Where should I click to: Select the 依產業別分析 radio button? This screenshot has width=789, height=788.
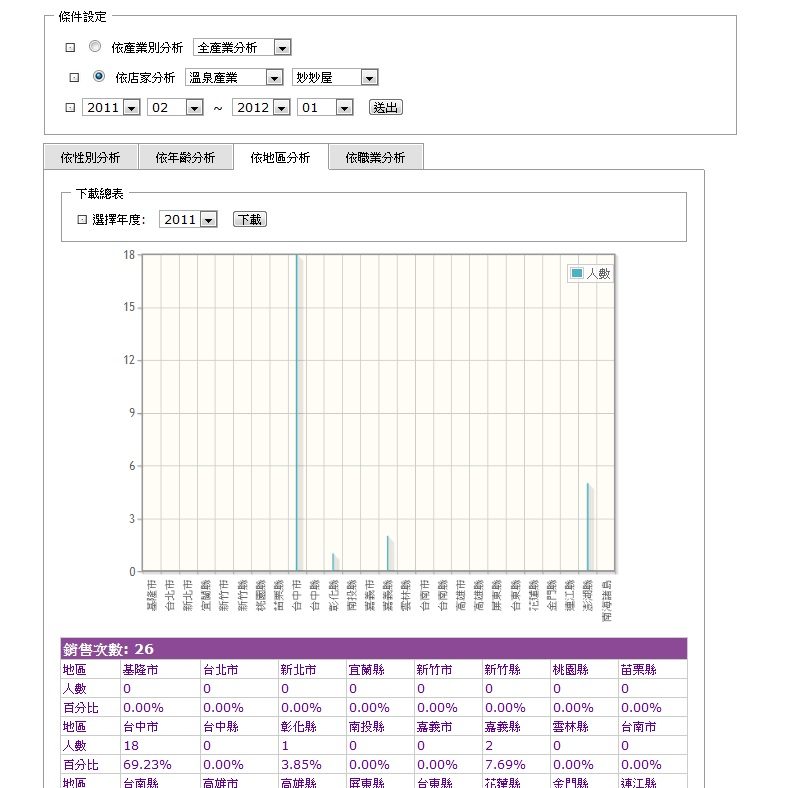(x=95, y=47)
